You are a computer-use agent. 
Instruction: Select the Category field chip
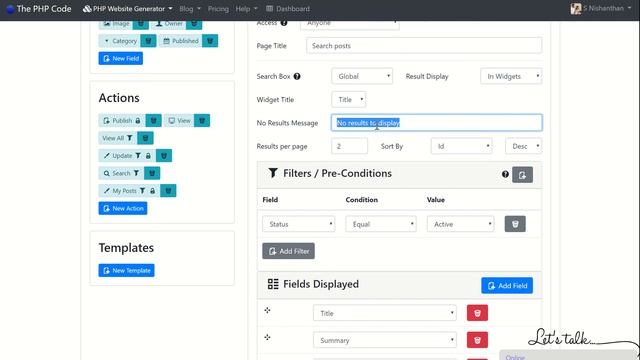point(119,41)
